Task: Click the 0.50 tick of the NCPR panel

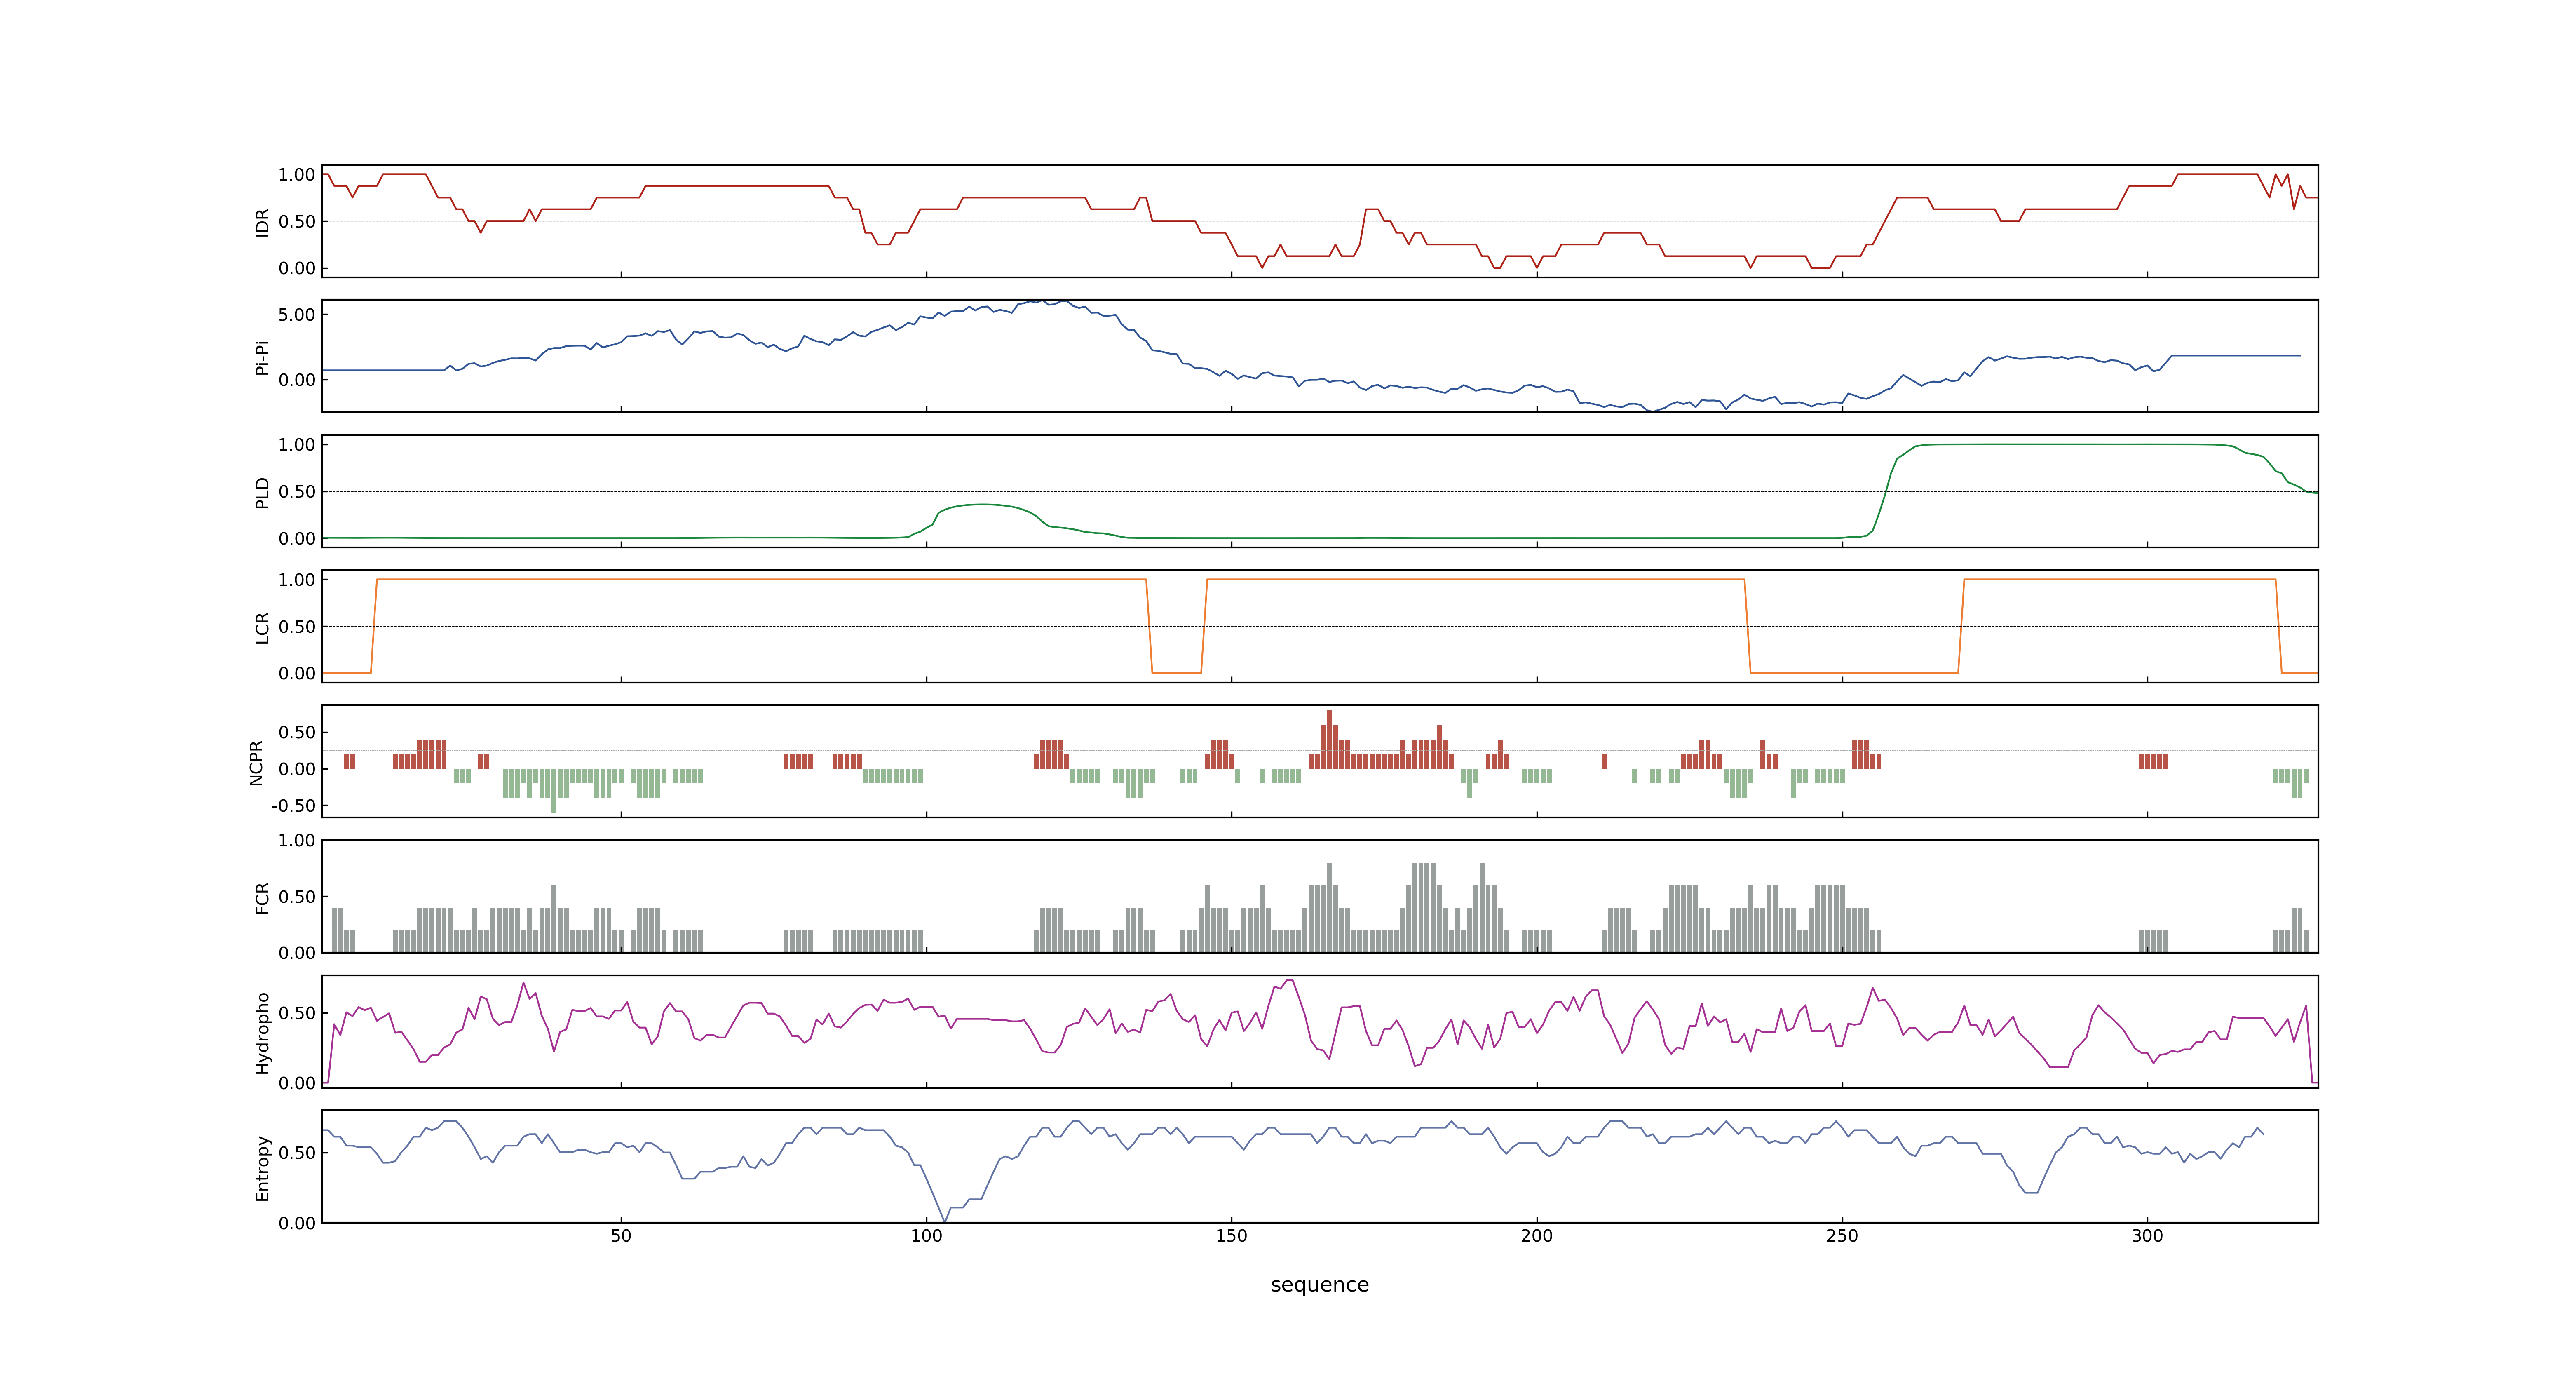Action: [x=297, y=733]
